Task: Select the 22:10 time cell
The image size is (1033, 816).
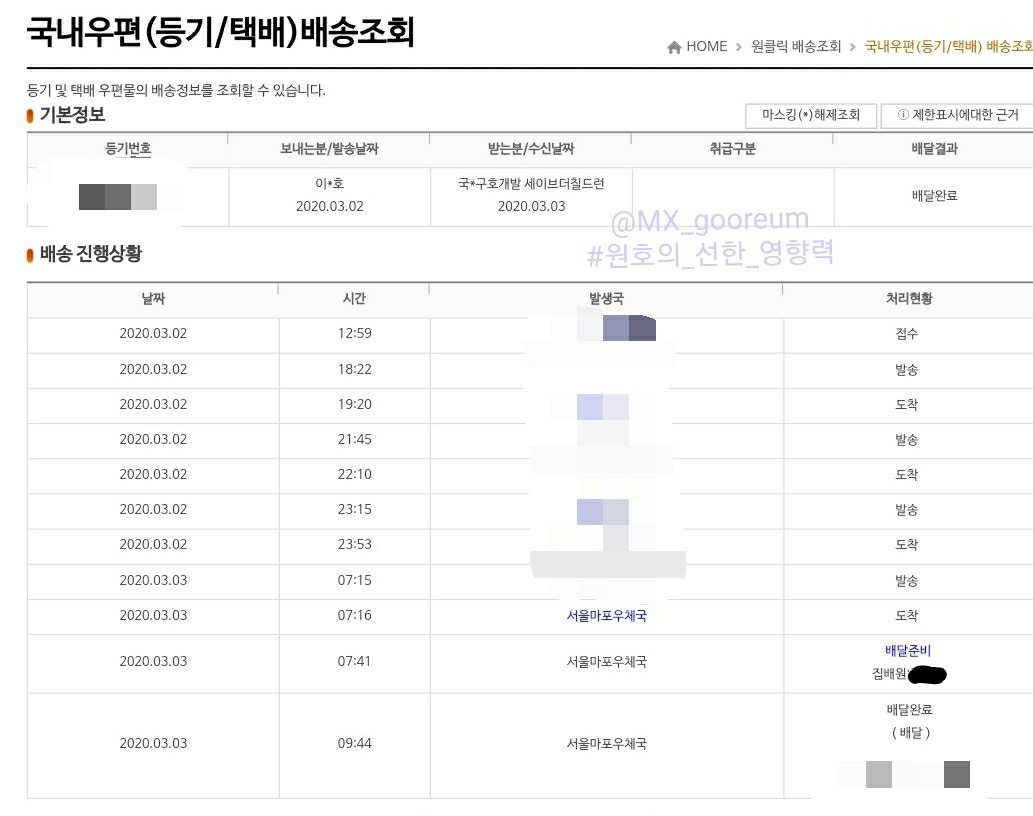Action: [x=354, y=474]
